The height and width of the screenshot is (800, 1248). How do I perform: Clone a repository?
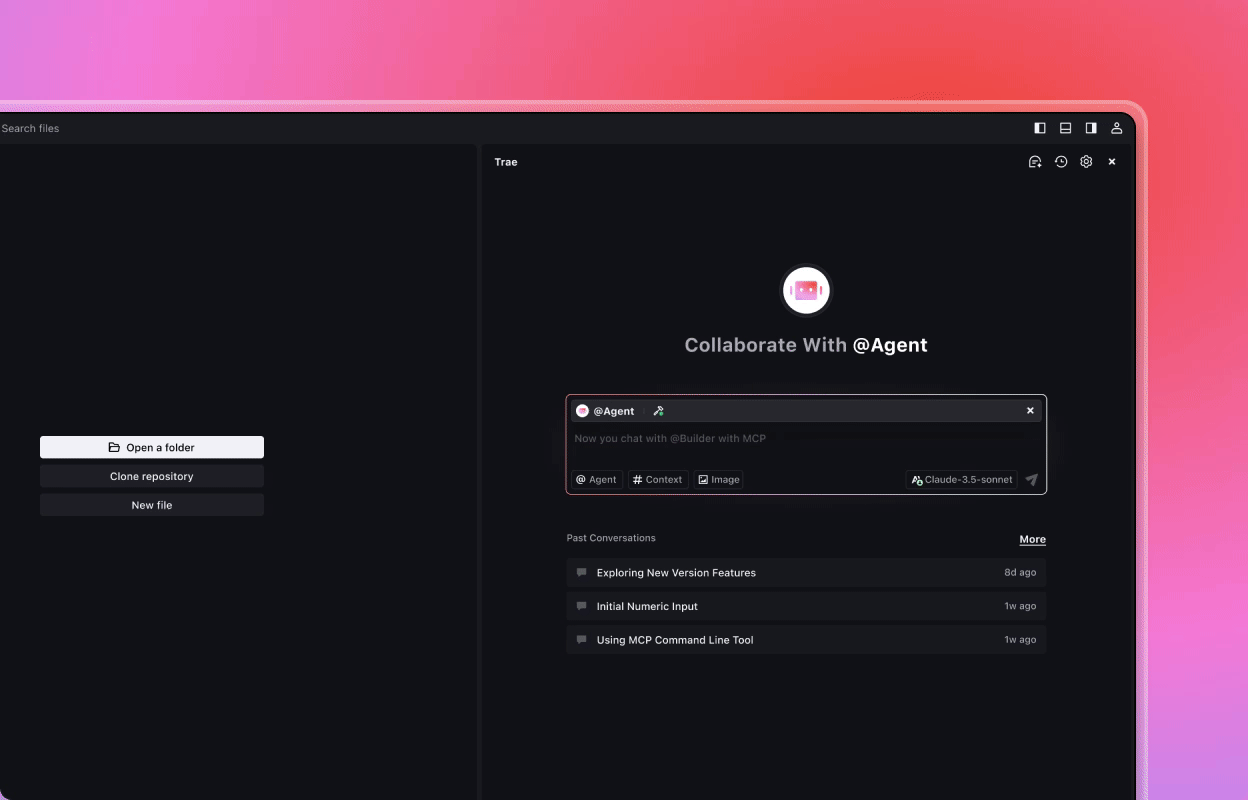click(x=151, y=476)
